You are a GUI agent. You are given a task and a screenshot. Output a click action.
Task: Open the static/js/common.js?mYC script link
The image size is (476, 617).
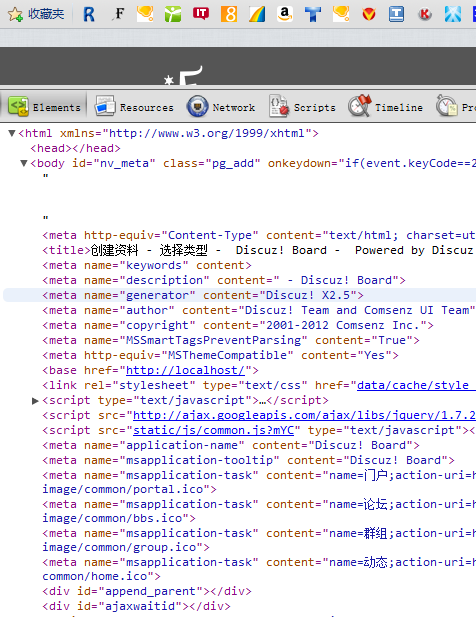pyautogui.click(x=213, y=430)
